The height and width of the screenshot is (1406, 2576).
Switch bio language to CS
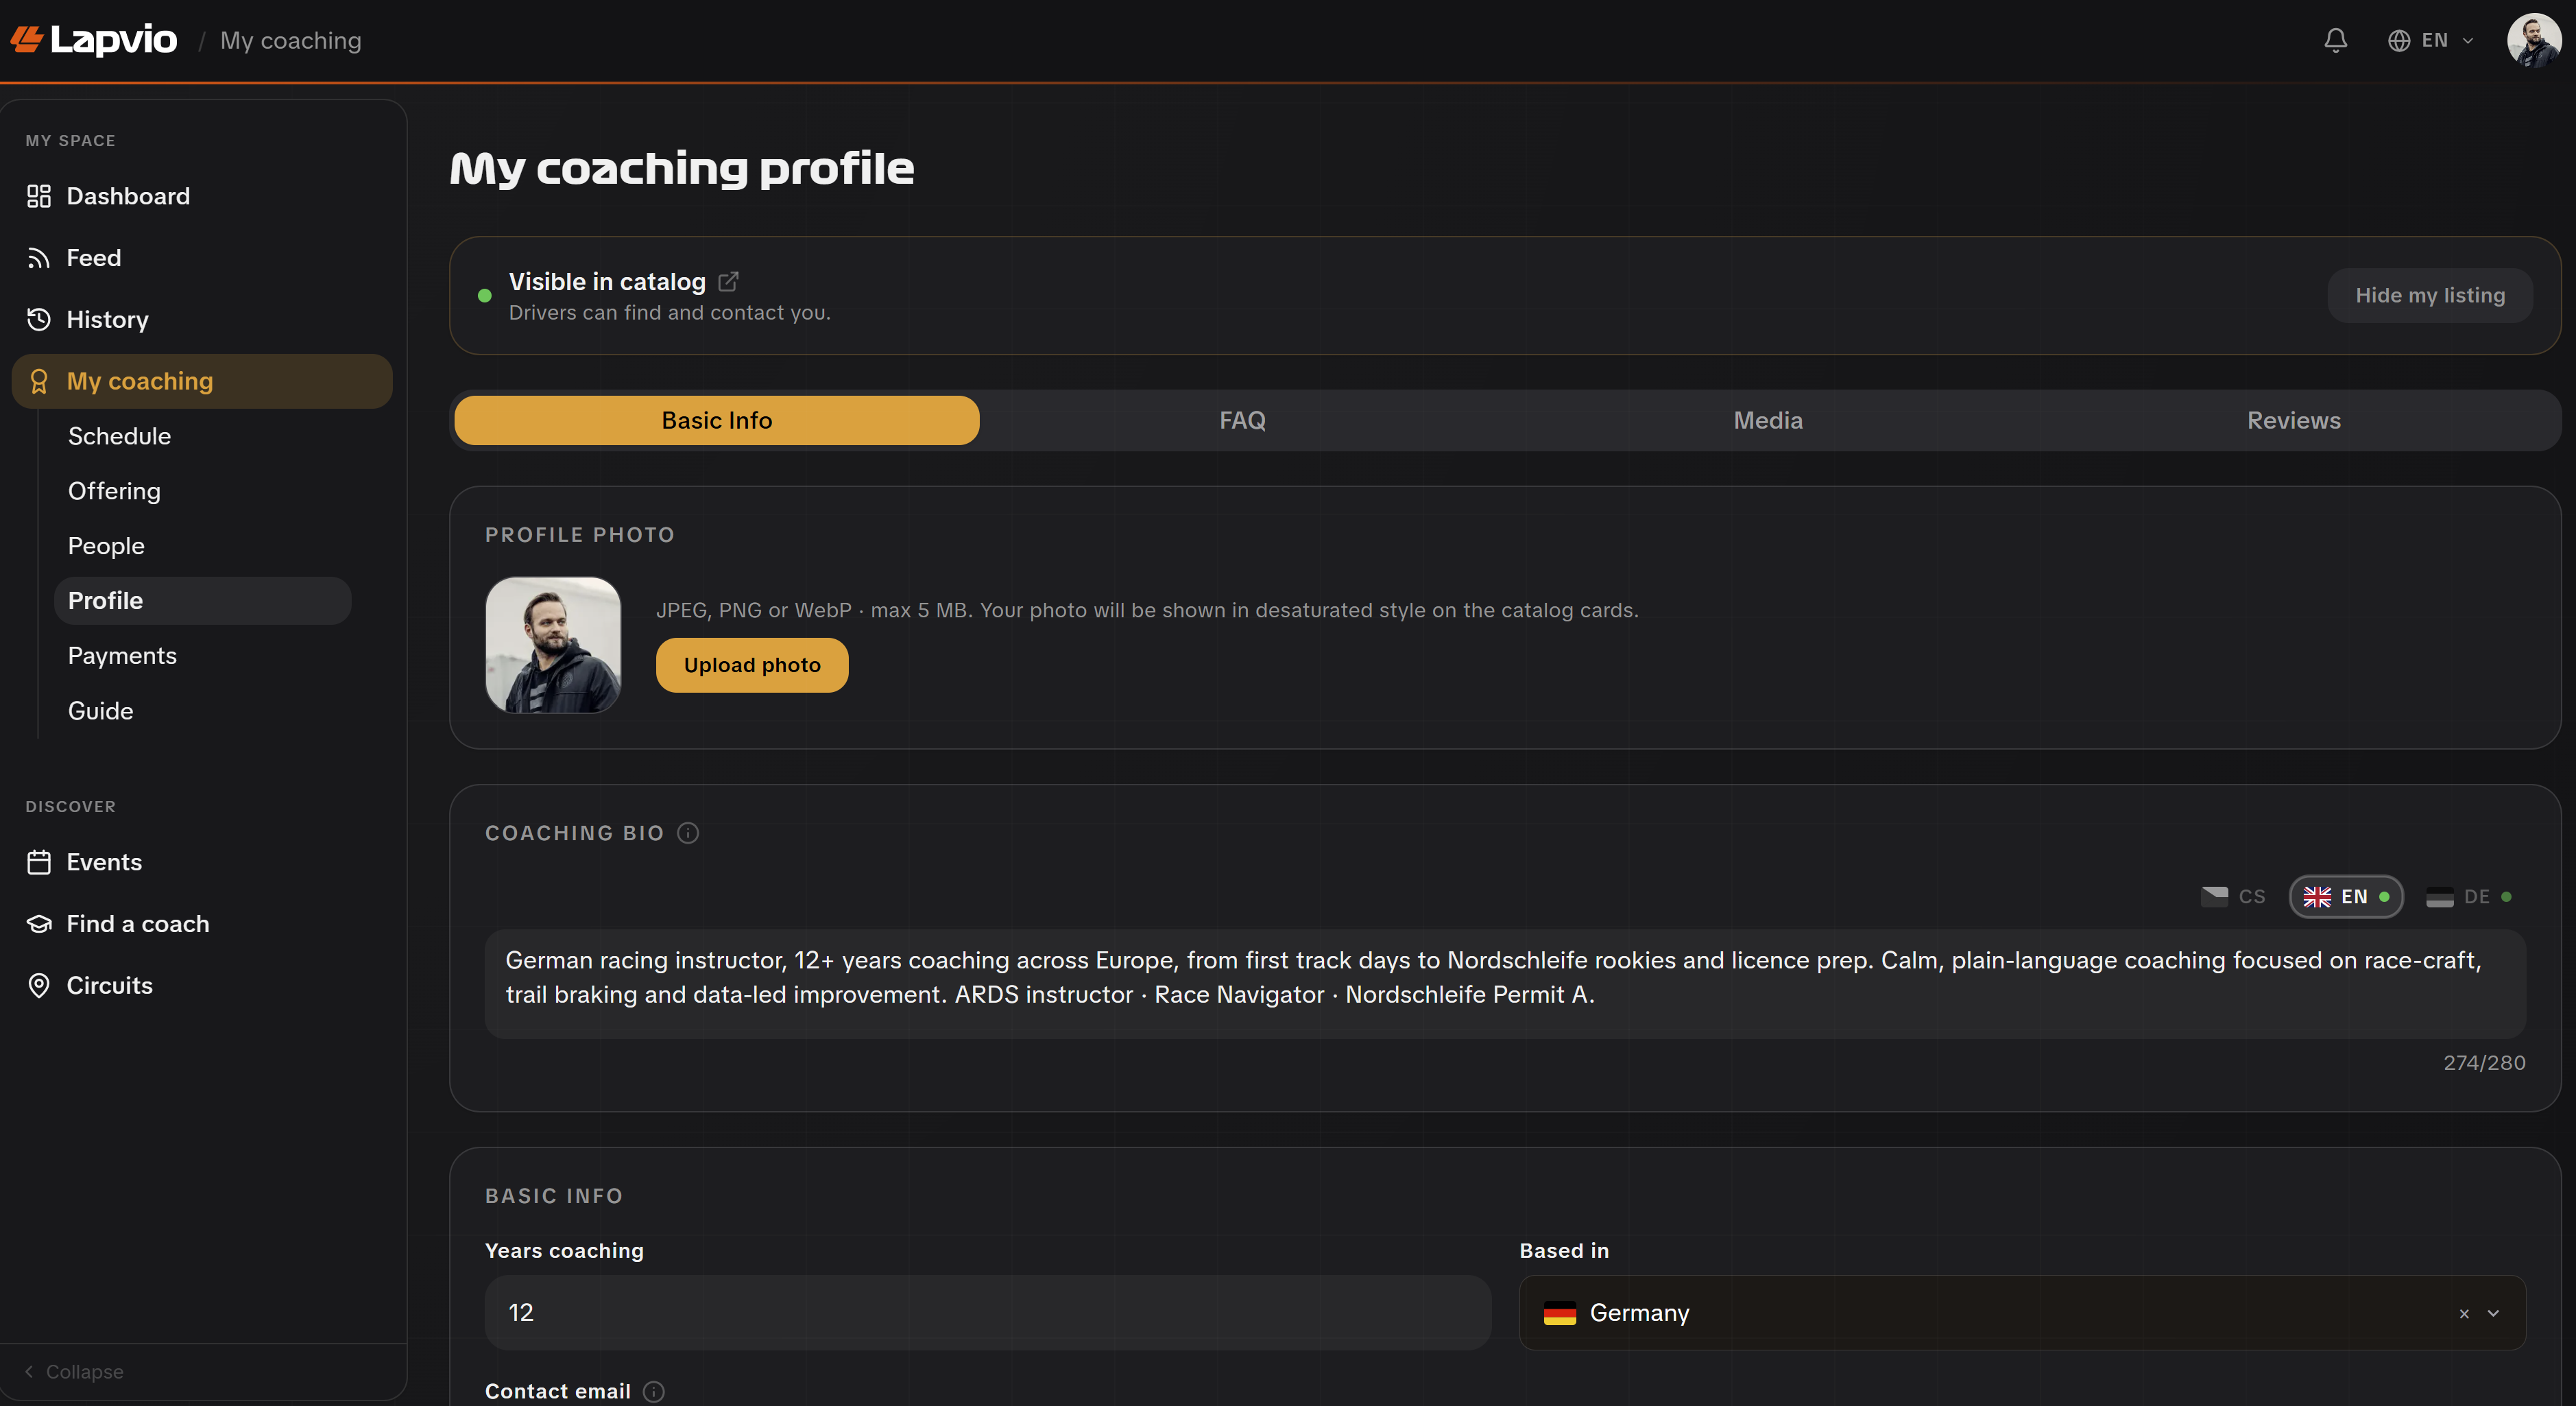pyautogui.click(x=2233, y=897)
